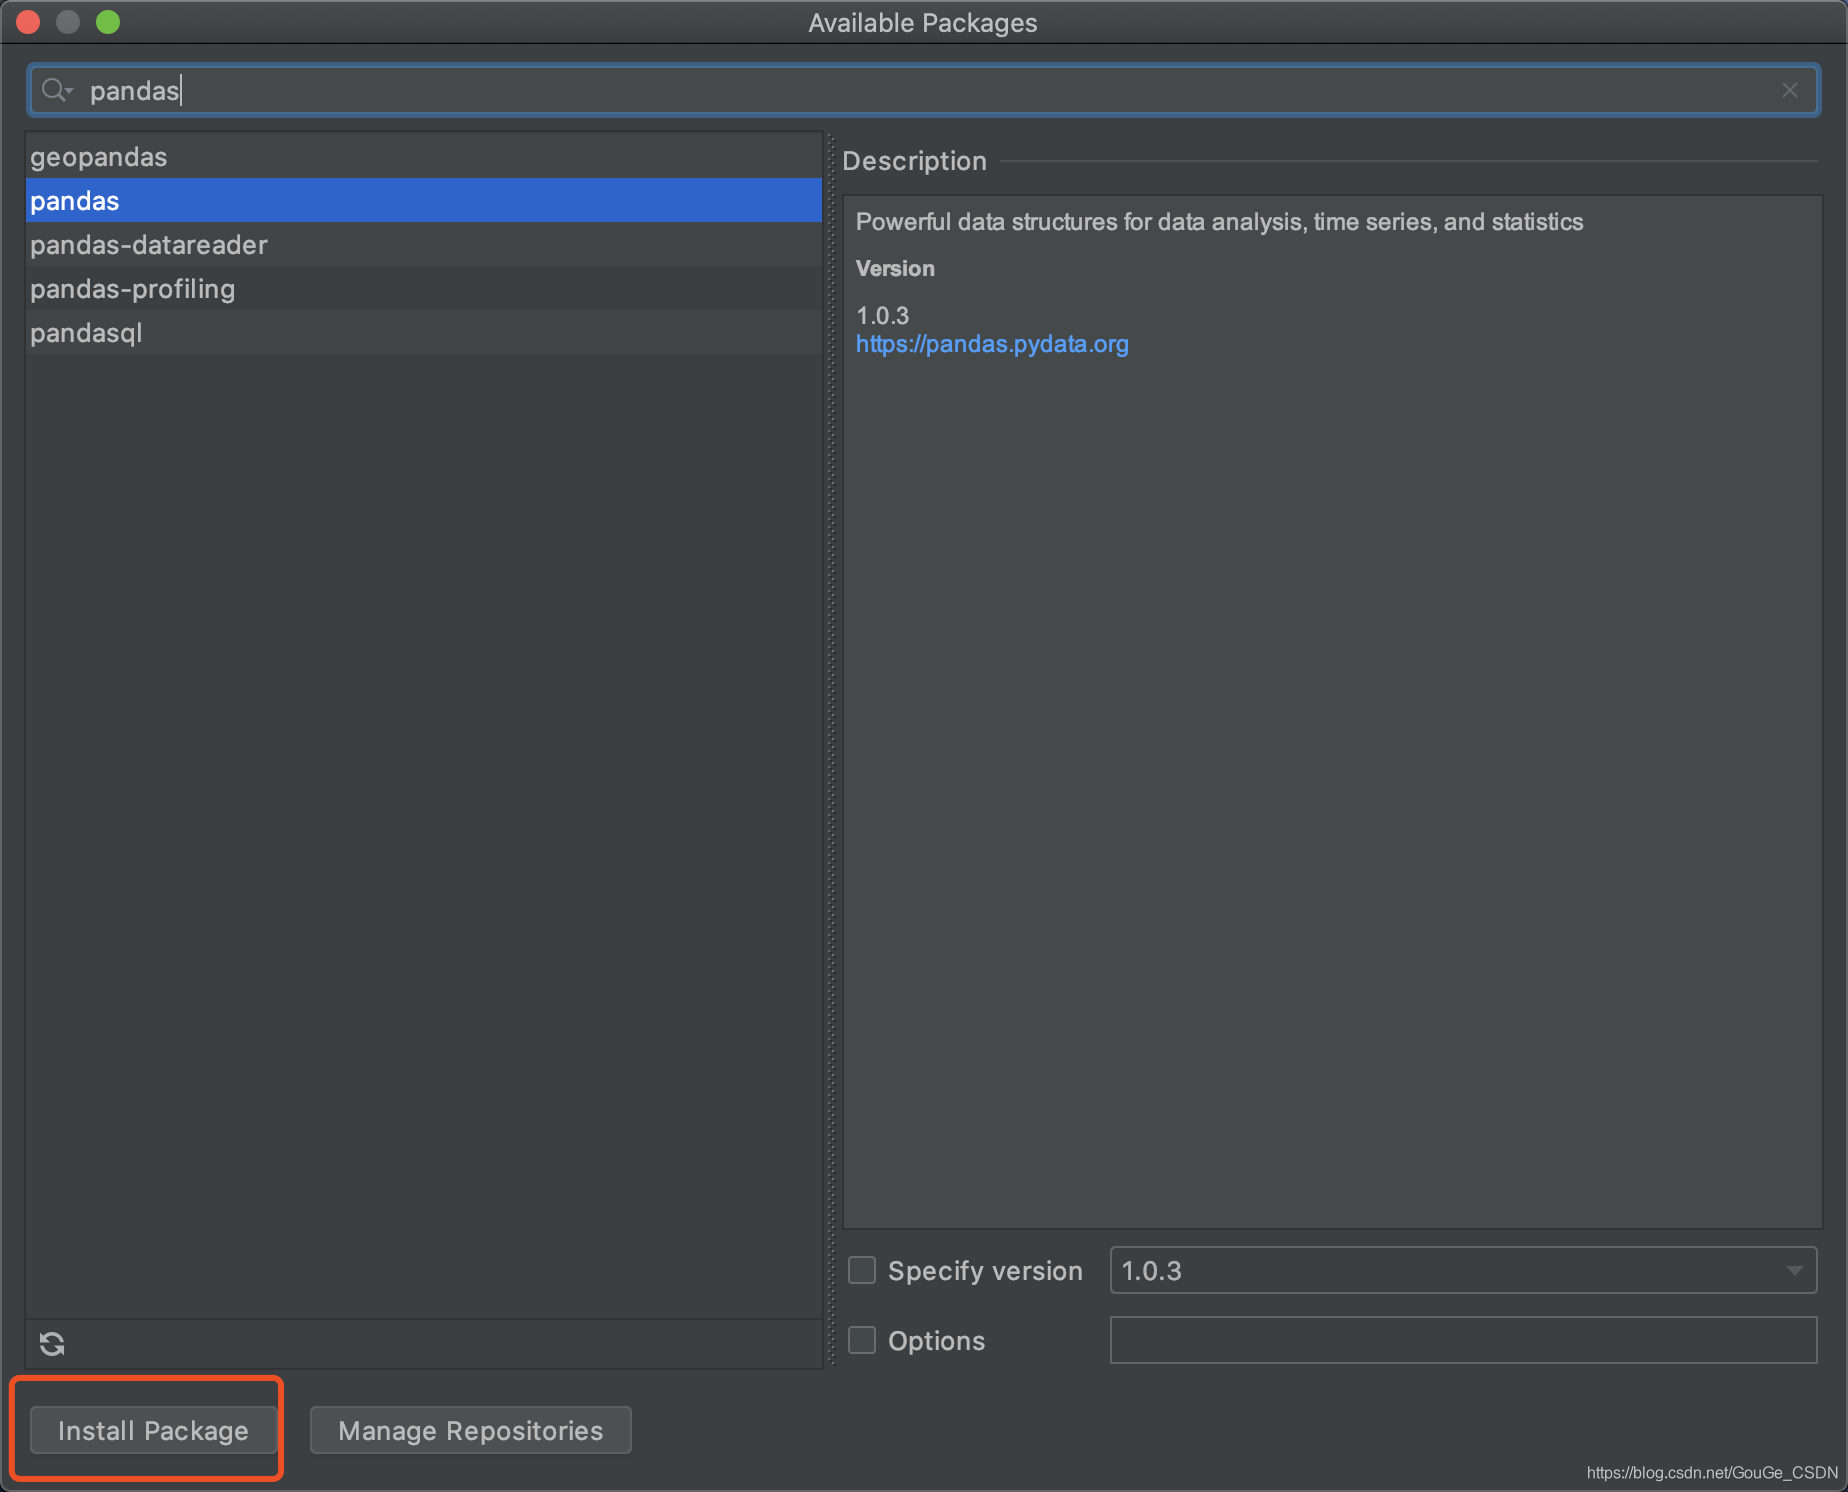The image size is (1848, 1492).
Task: Click the Options text input field
Action: [1463, 1340]
